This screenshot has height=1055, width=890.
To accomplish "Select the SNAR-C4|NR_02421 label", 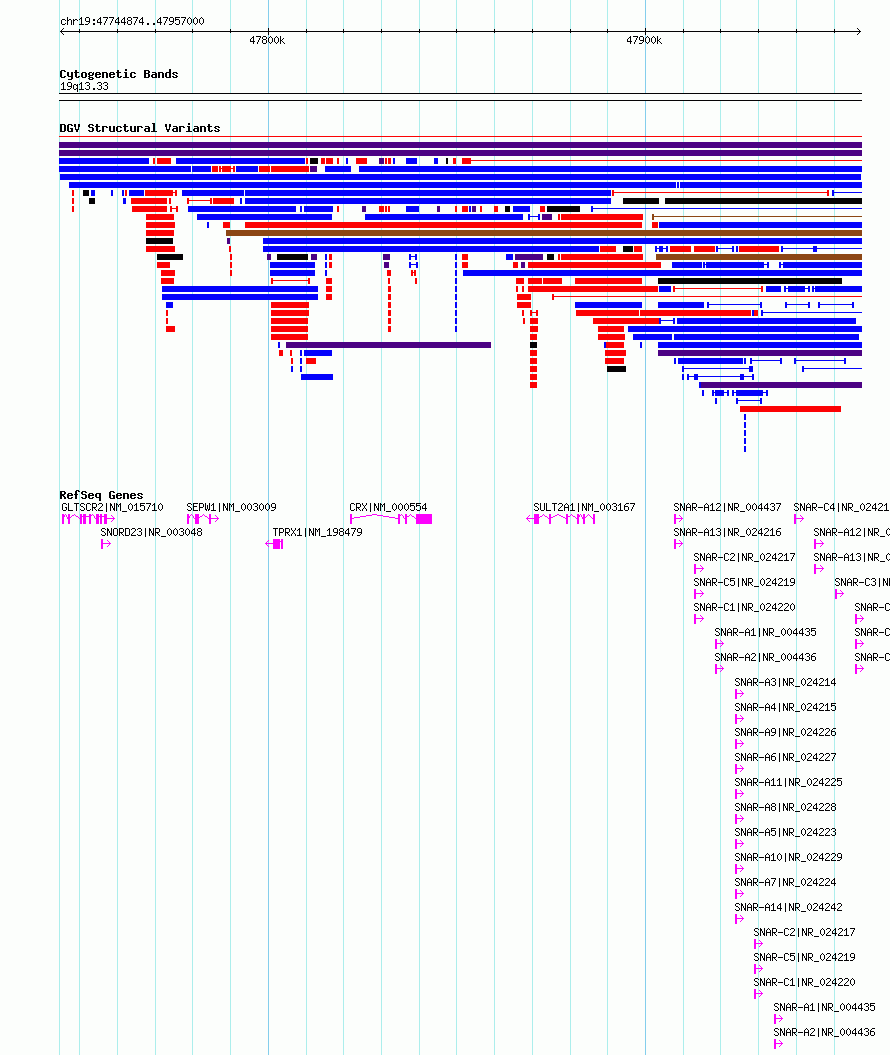I will coord(841,507).
